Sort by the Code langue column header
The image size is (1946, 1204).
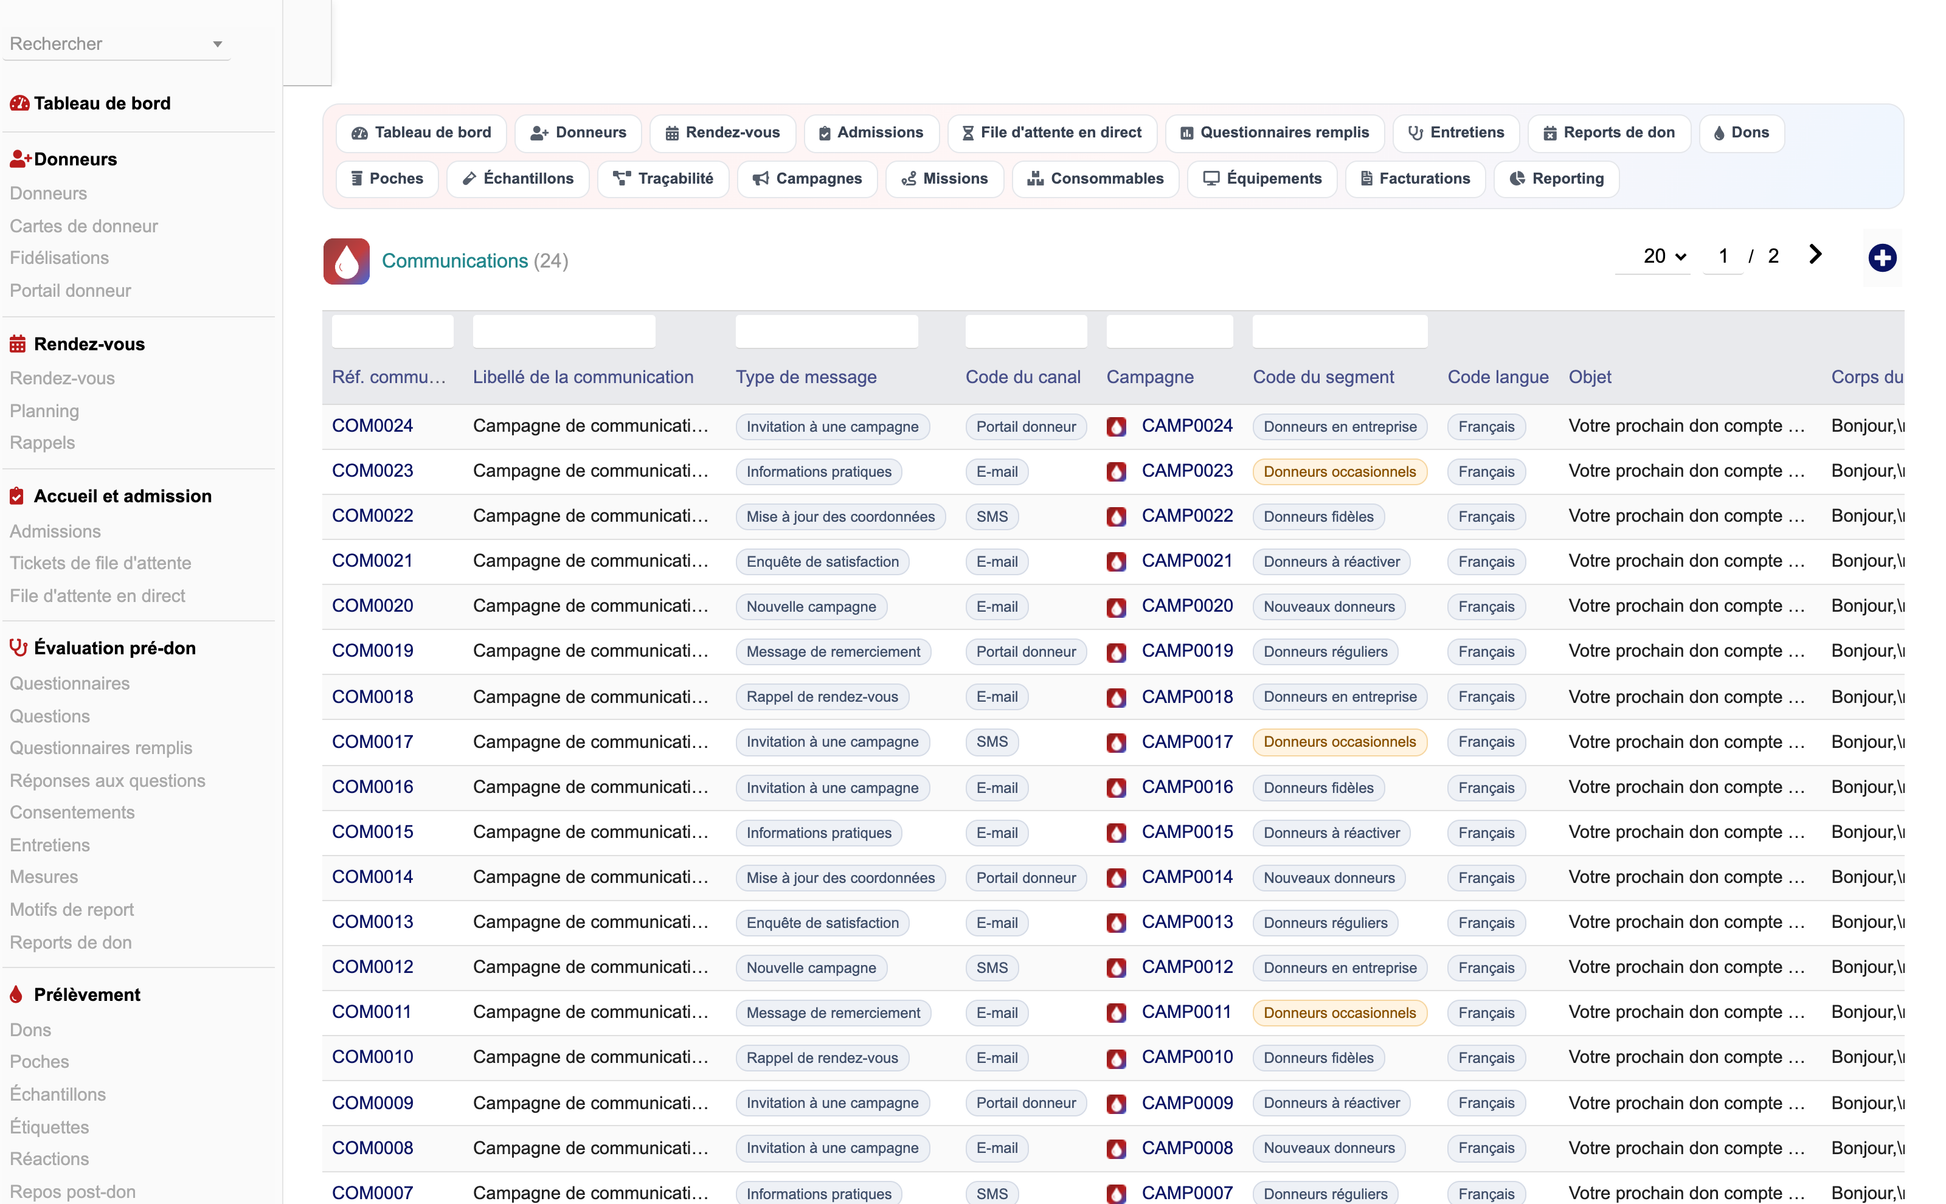(x=1498, y=377)
